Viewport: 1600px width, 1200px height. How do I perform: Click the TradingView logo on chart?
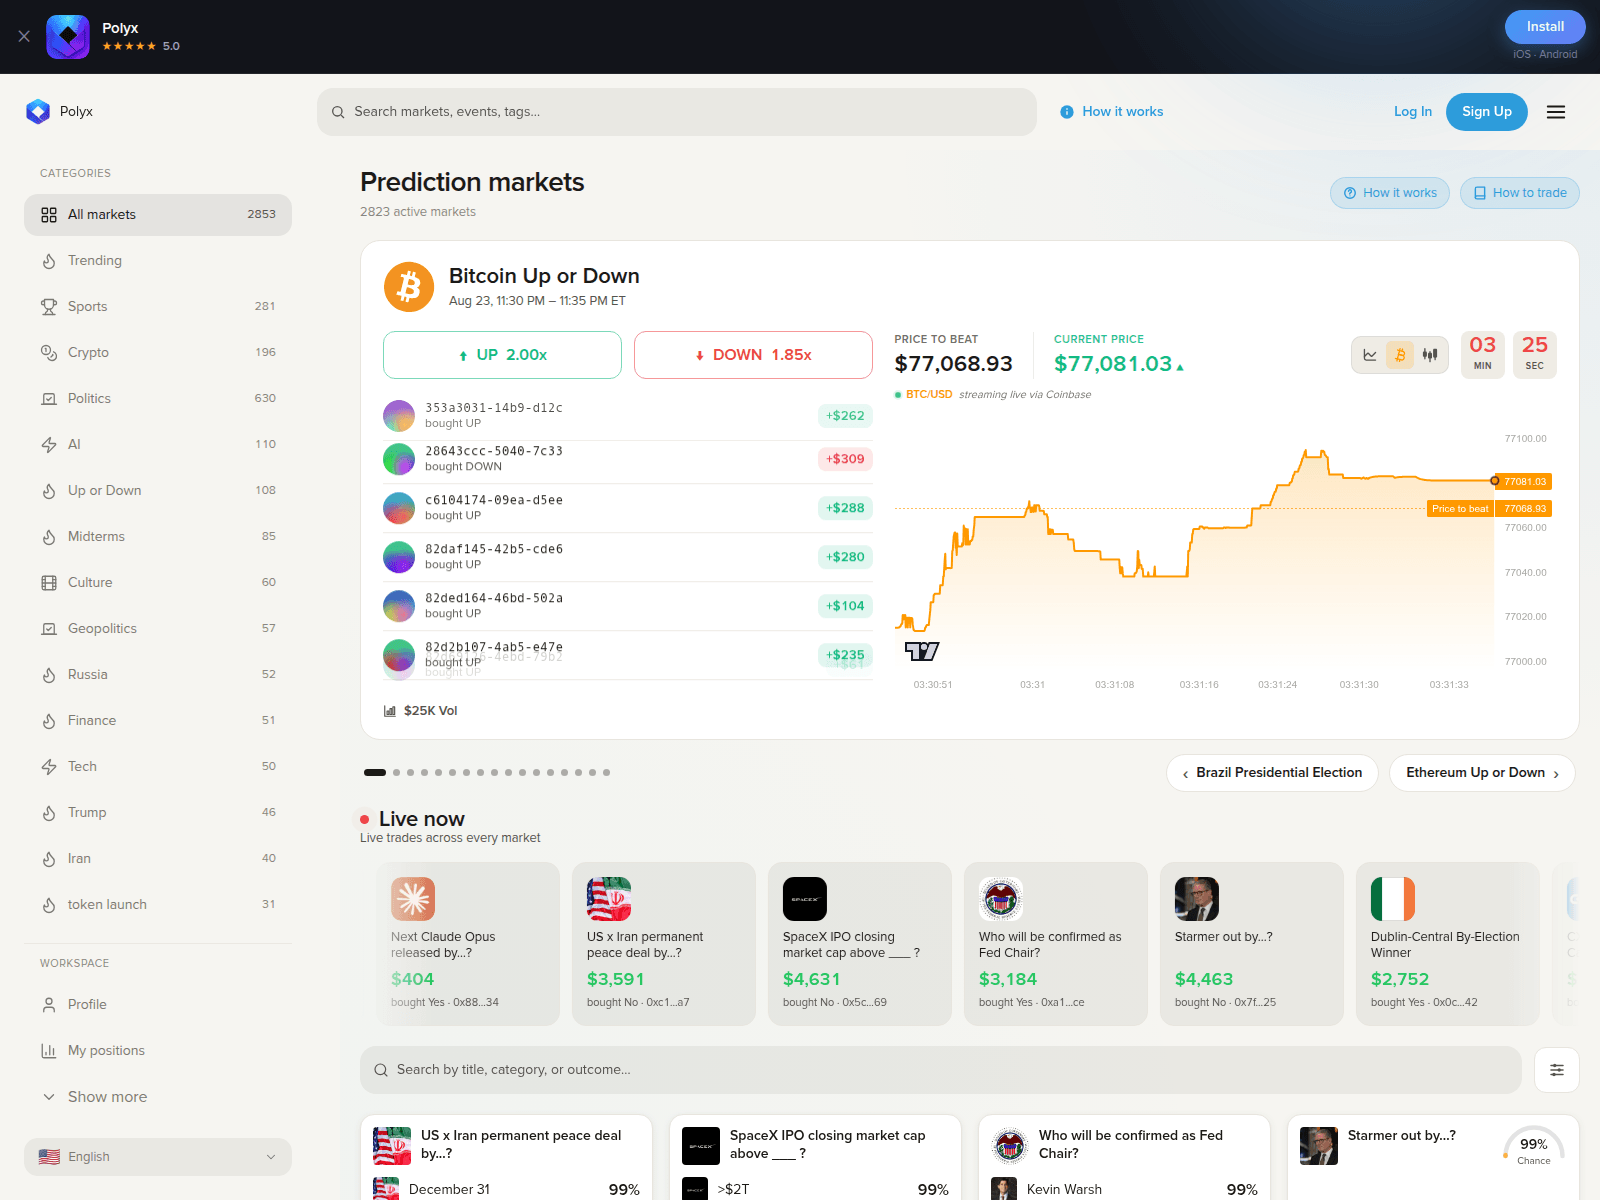[922, 651]
